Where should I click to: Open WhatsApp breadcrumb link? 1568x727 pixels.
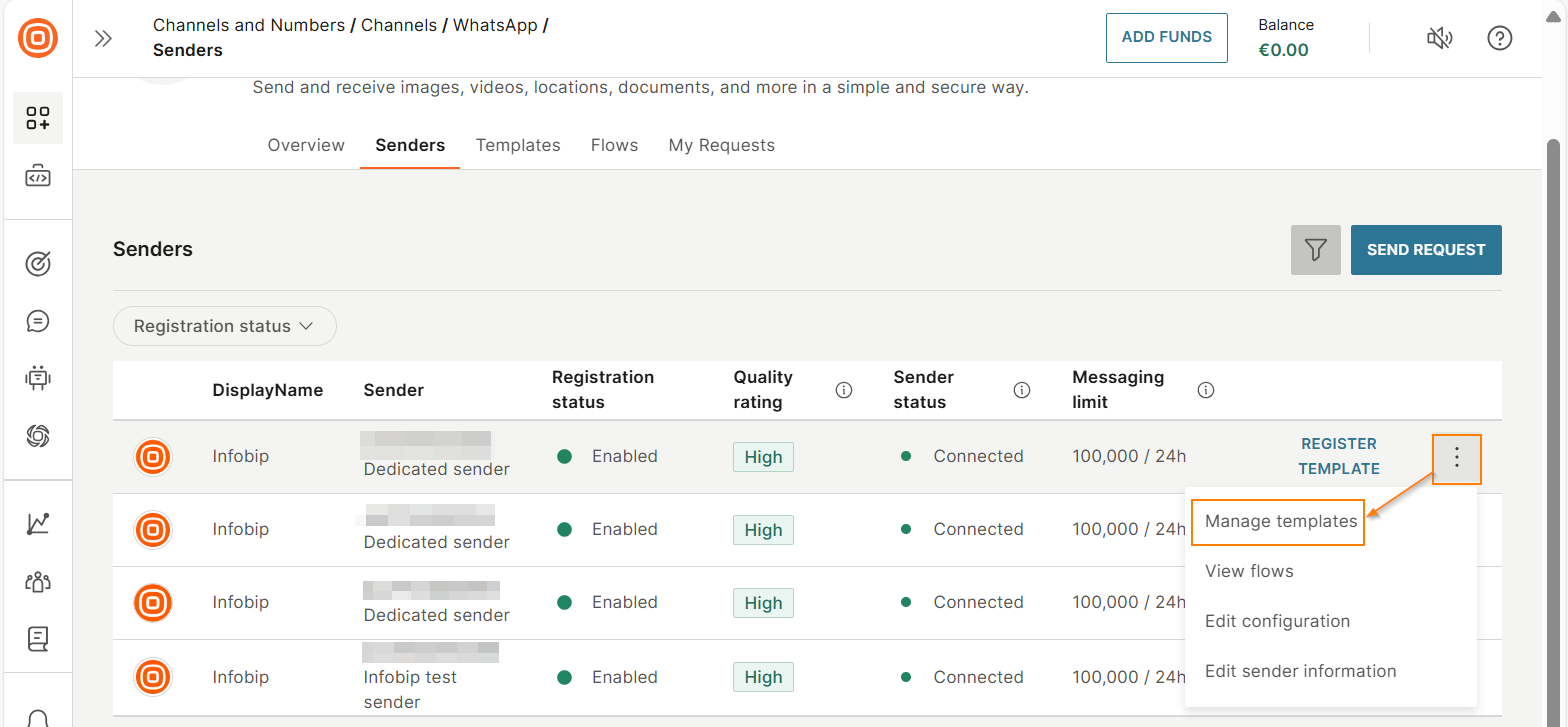click(495, 25)
